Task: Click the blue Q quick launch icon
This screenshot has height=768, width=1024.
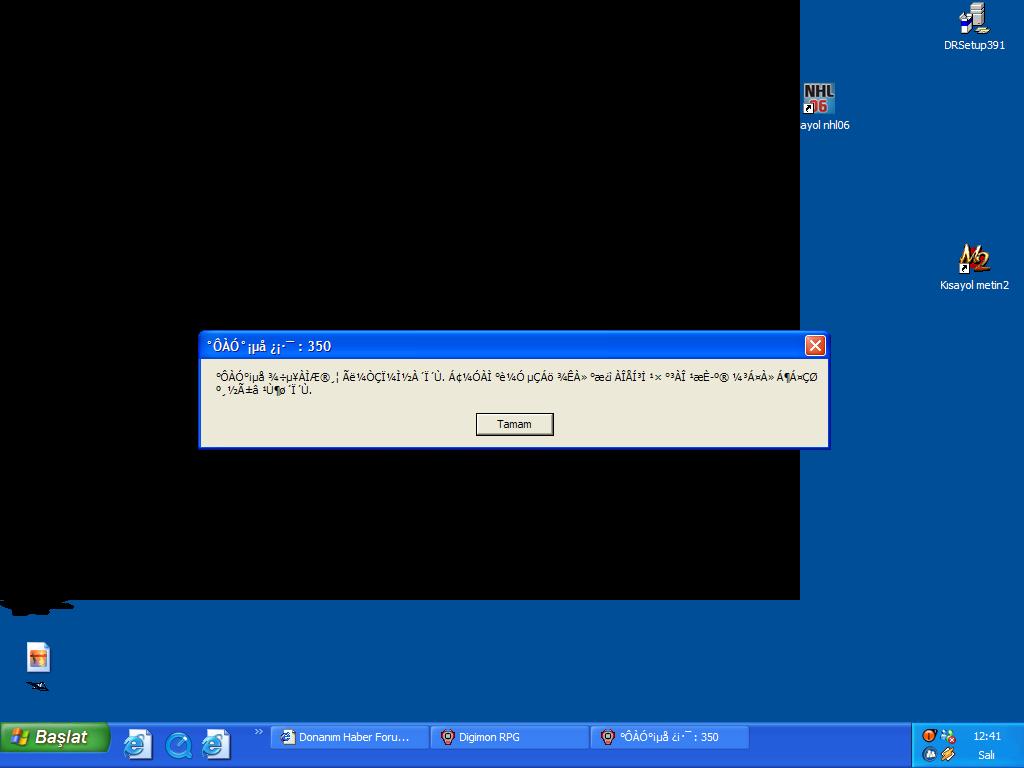Action: tap(178, 745)
